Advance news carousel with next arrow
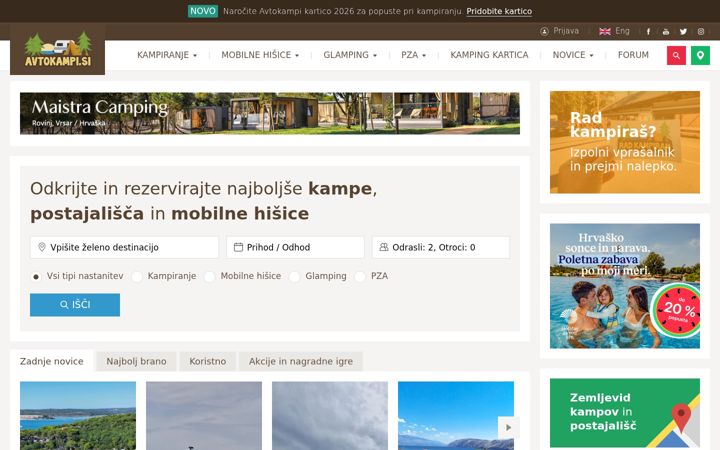Screen dimensions: 720x450 click(x=508, y=428)
